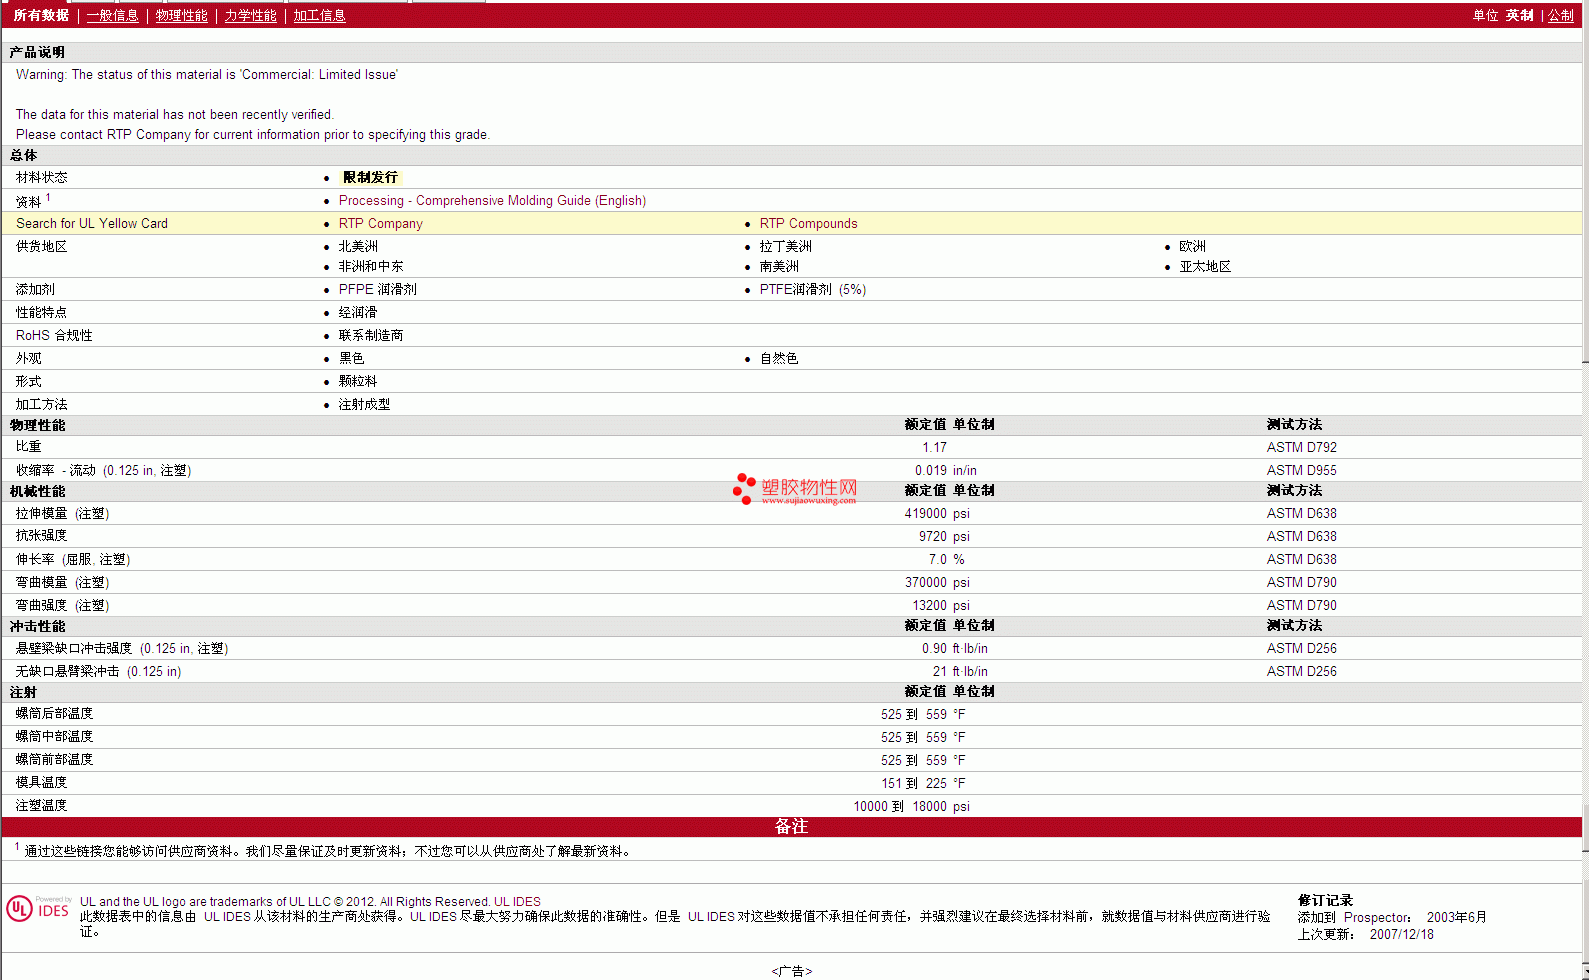Click ASTM D792 test method
Viewport: 1589px width, 980px height.
pyautogui.click(x=1301, y=448)
